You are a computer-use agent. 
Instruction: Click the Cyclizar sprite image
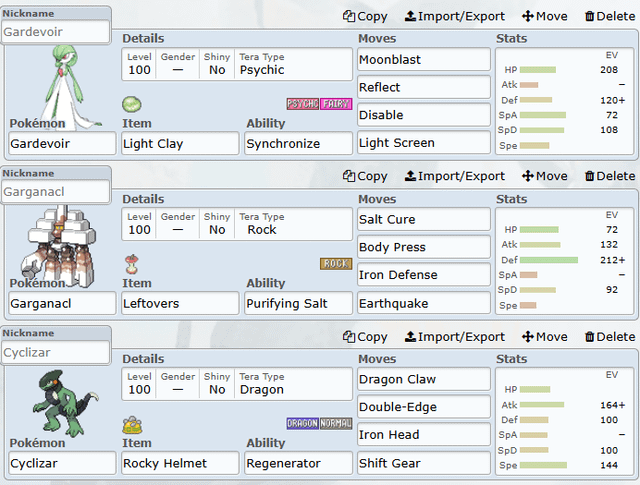65,403
